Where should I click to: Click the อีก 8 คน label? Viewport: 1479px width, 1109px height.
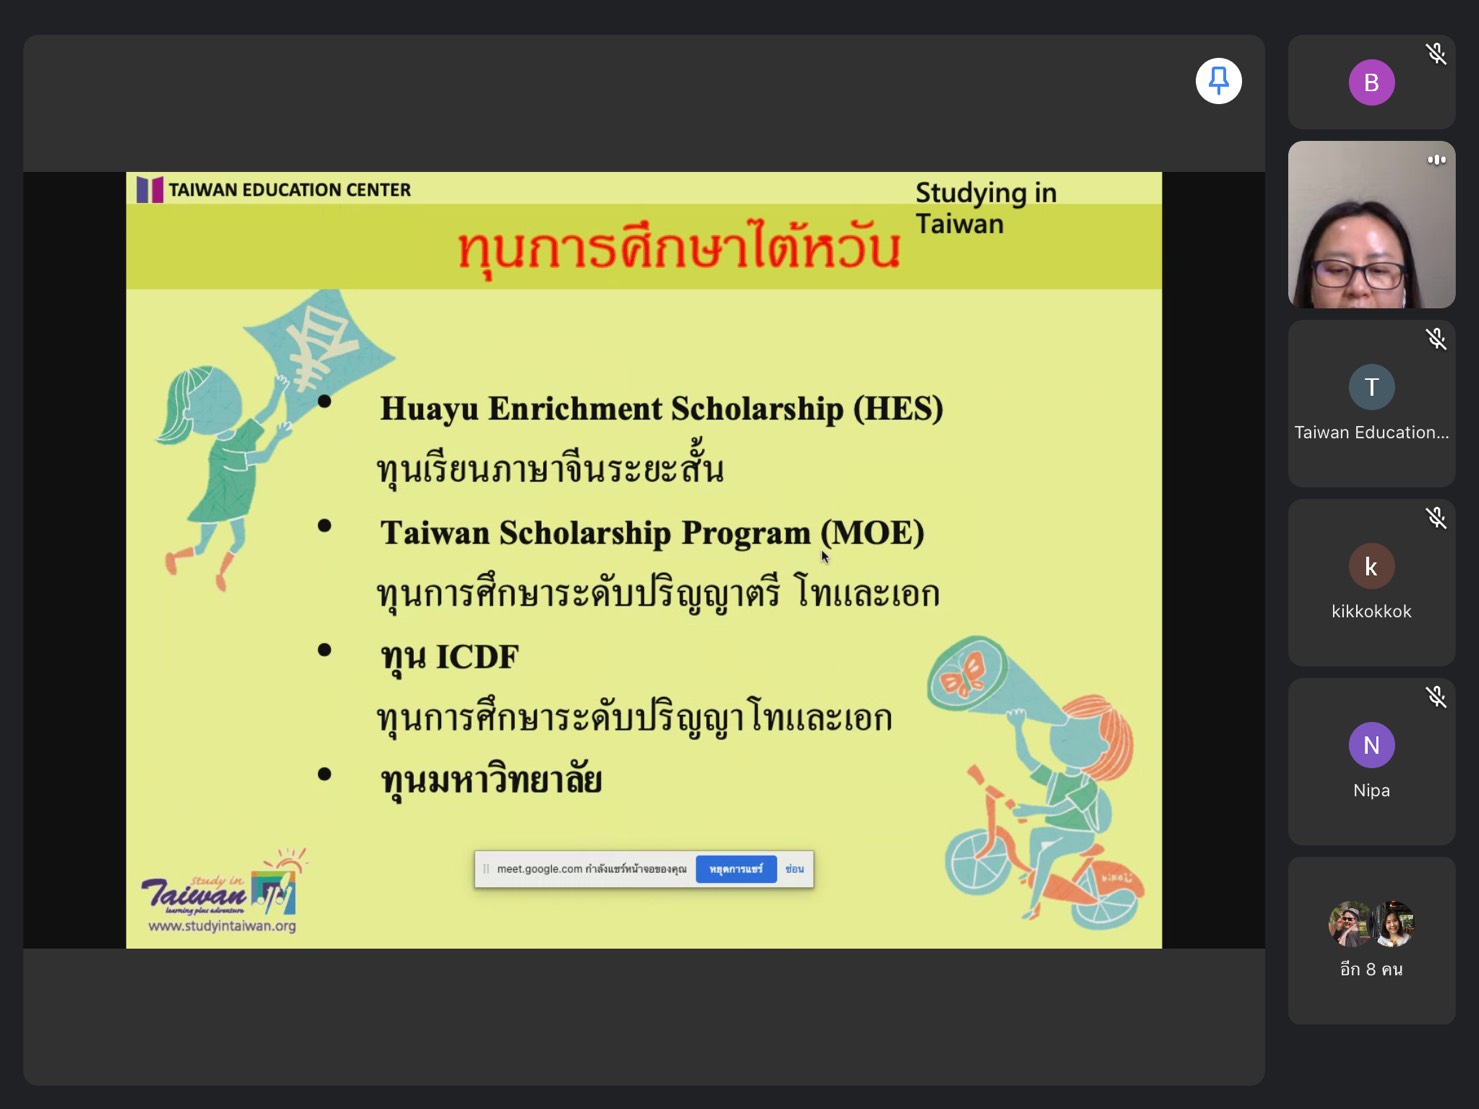tap(1371, 969)
